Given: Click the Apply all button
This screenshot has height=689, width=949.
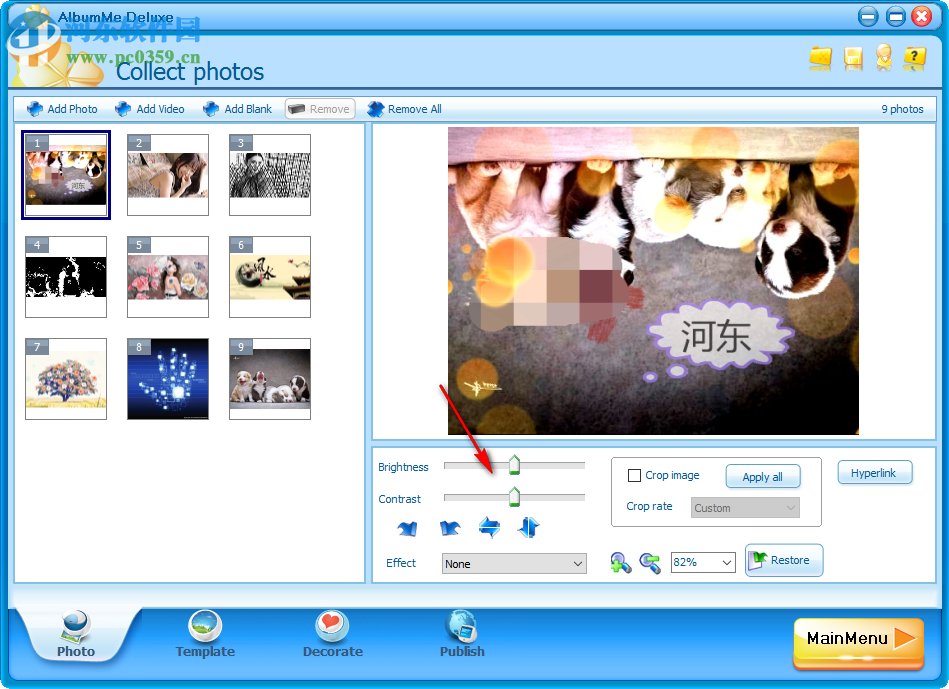Looking at the screenshot, I should coord(763,476).
